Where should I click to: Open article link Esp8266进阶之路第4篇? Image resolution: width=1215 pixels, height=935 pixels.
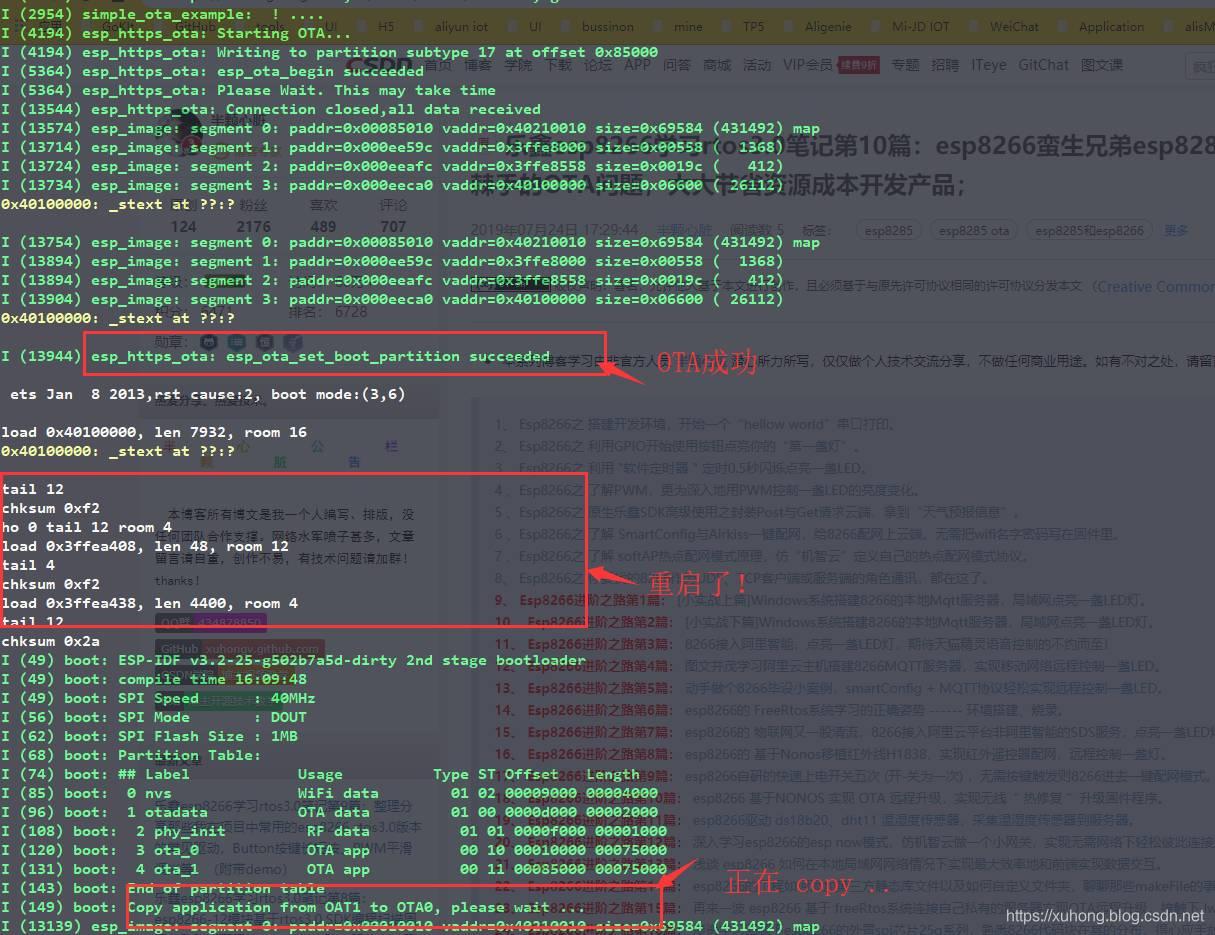602,666
